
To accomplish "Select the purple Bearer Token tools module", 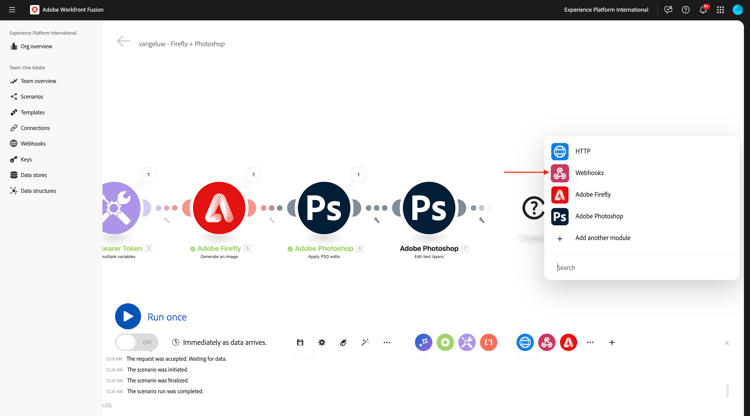I will [119, 208].
